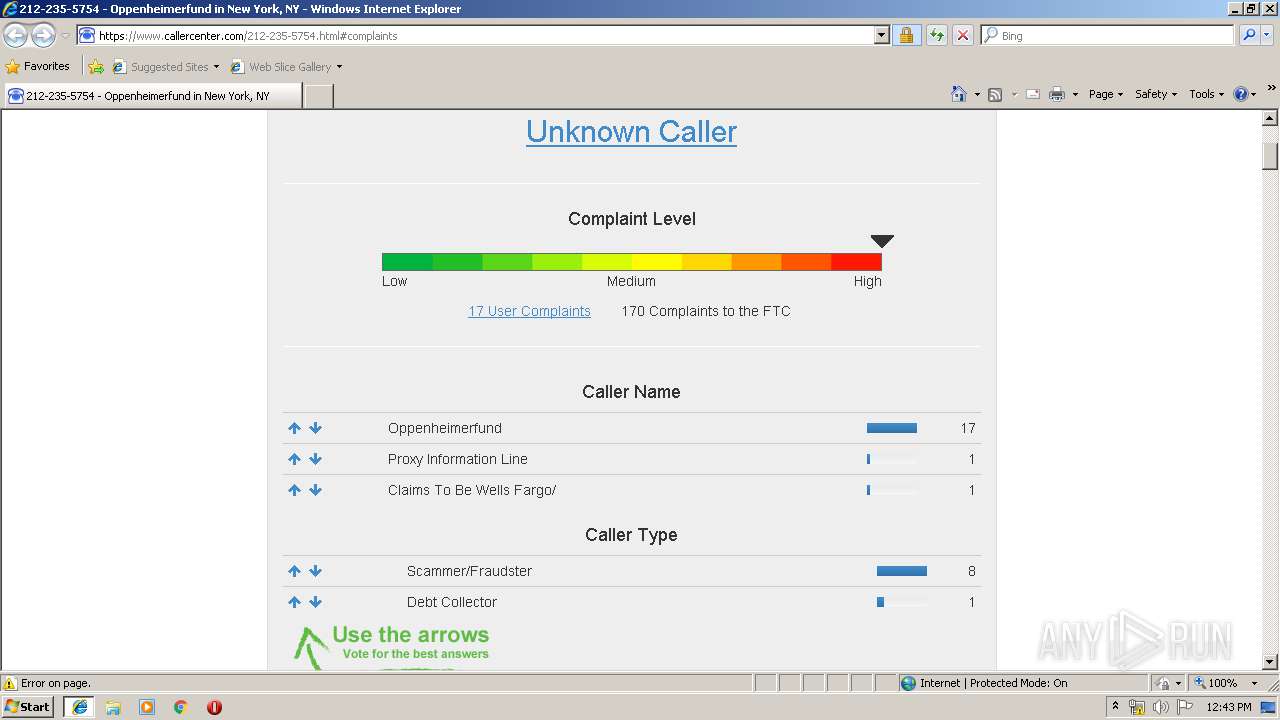Upvote Claims To Be Wells Fargo/ entry

[294, 490]
